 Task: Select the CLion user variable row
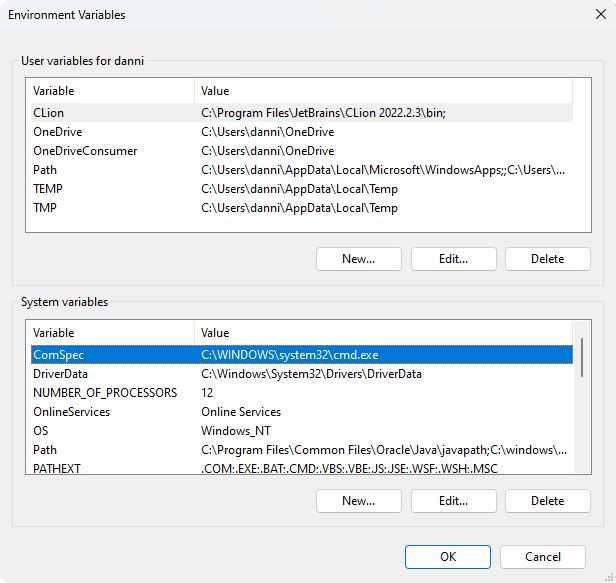(x=302, y=113)
